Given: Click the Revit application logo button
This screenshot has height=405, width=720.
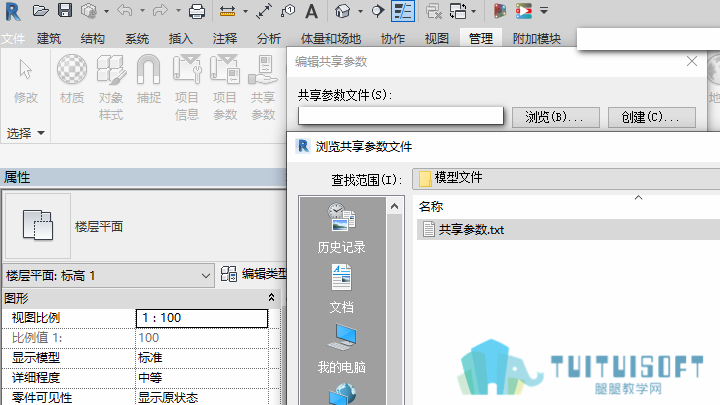Looking at the screenshot, I should [12, 11].
